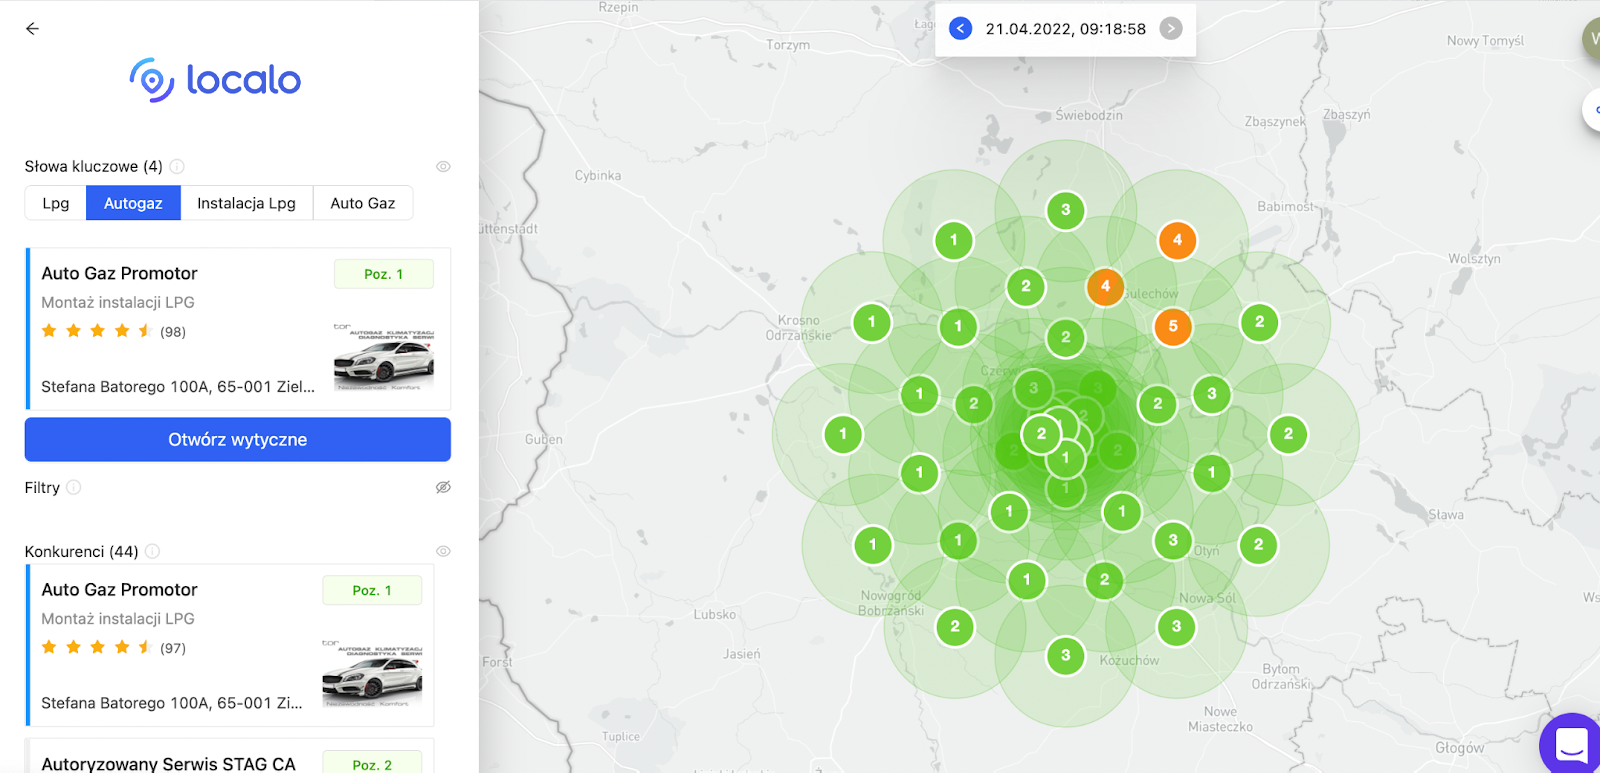
Task: Click info icon next to Filtry
Action: [74, 488]
